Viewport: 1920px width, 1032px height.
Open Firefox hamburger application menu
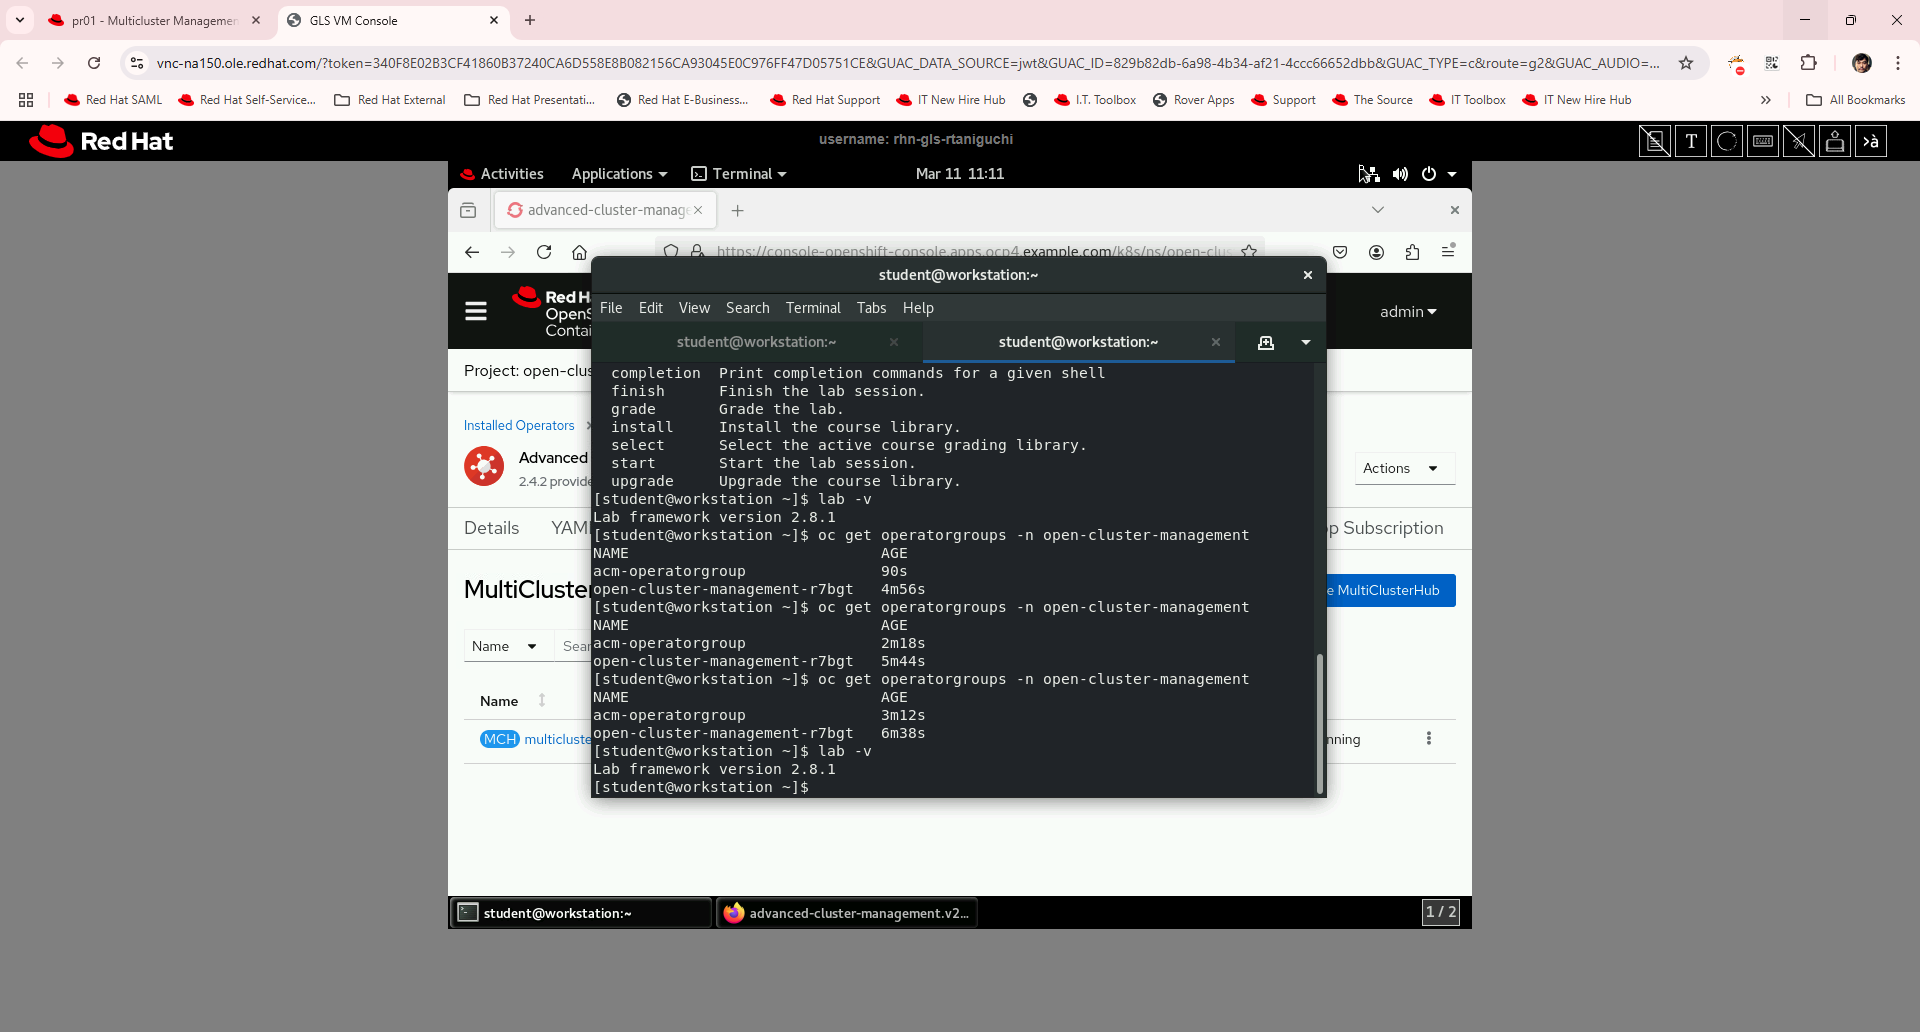(1448, 252)
